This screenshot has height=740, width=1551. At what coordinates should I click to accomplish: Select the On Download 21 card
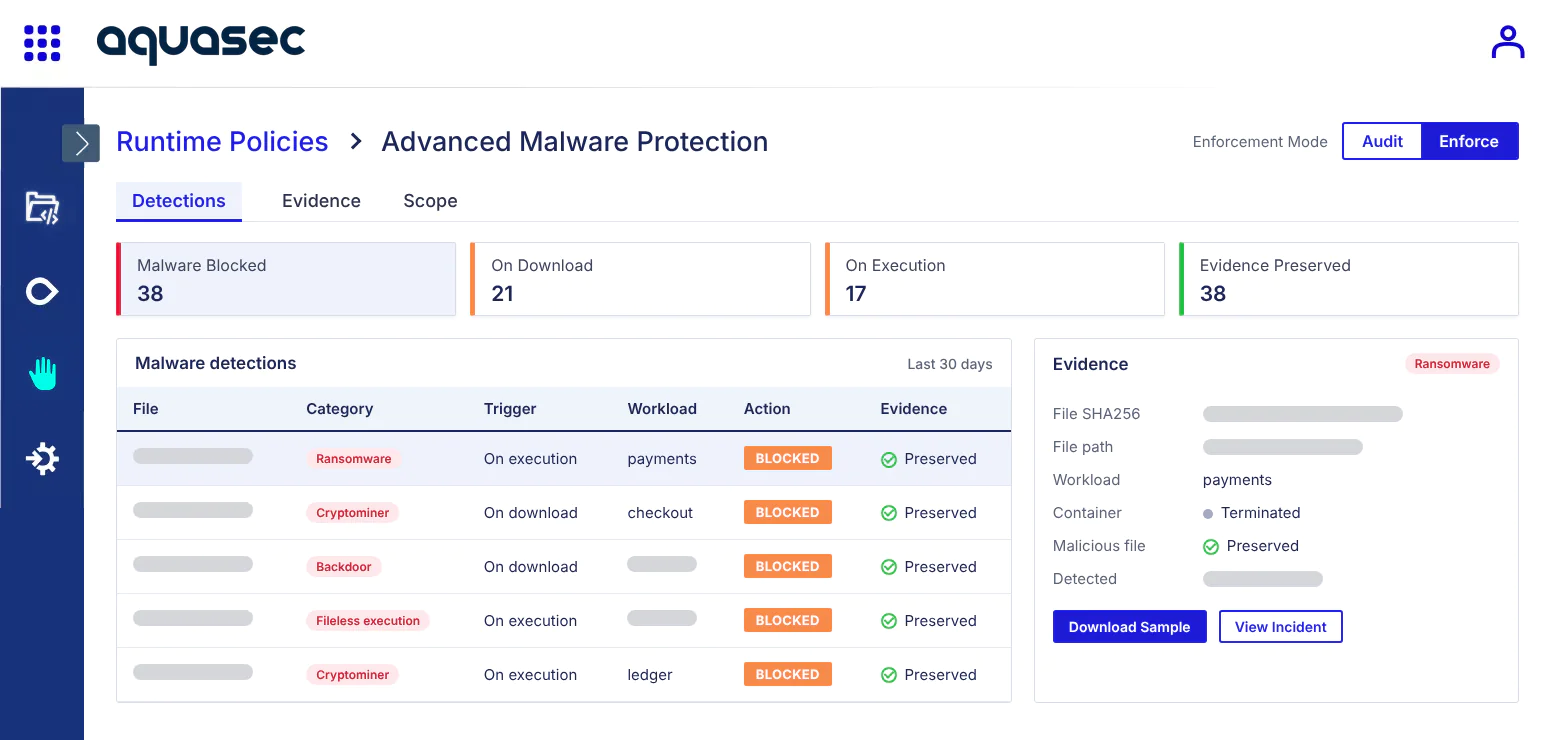(x=640, y=279)
